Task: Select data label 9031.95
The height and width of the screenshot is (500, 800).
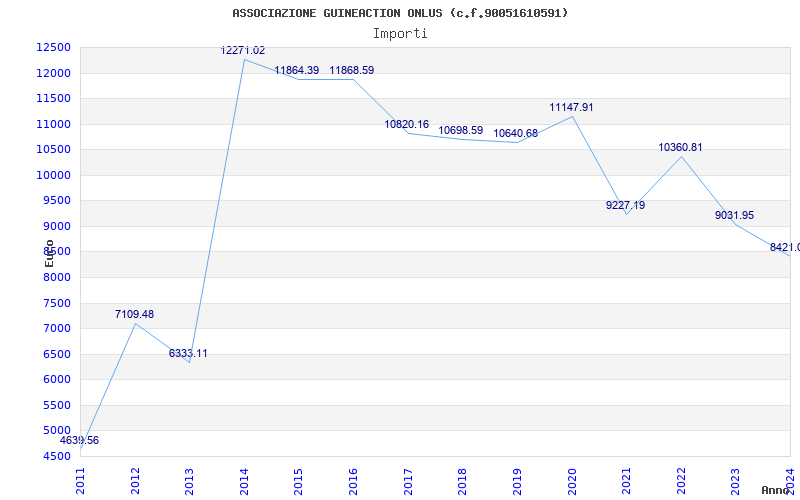Action: click(x=735, y=216)
